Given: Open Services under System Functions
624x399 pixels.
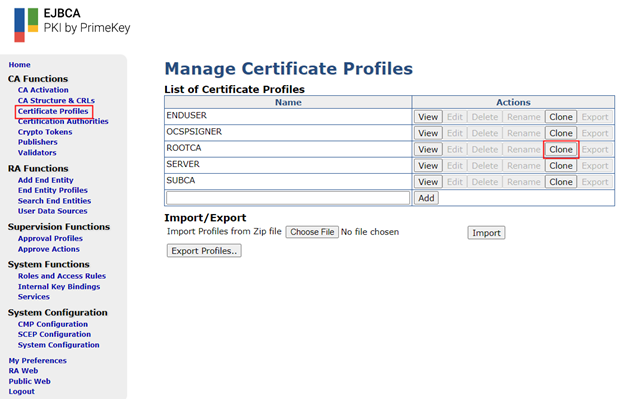Looking at the screenshot, I should coord(33,297).
